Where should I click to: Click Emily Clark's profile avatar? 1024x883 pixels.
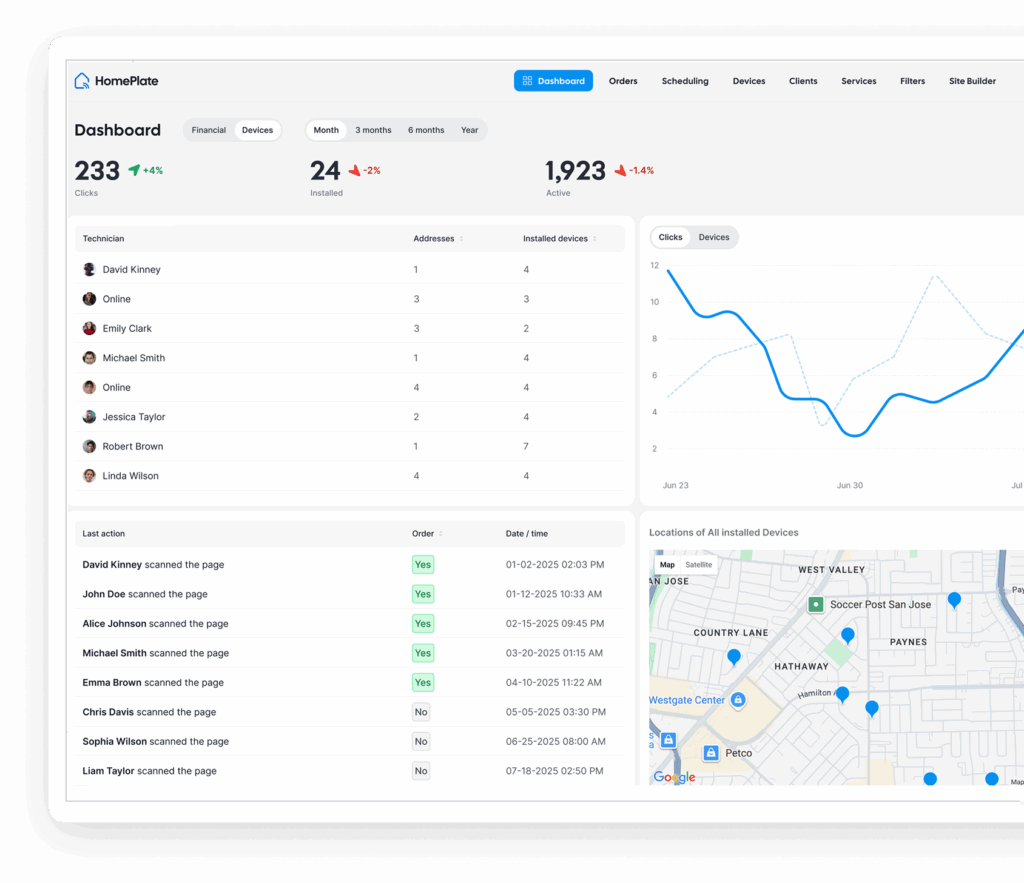point(89,329)
